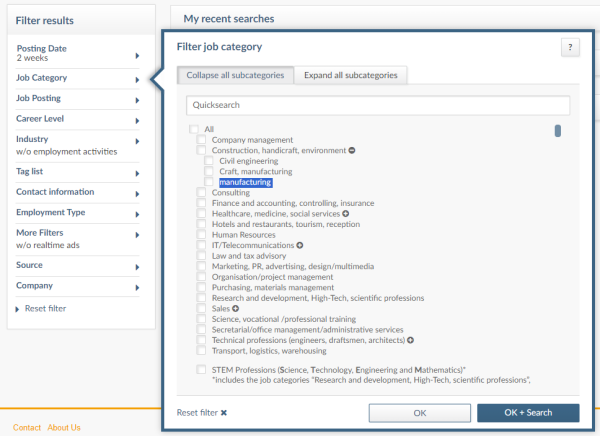Focus the Quicksearch input field
This screenshot has width=600, height=436.
click(x=378, y=105)
